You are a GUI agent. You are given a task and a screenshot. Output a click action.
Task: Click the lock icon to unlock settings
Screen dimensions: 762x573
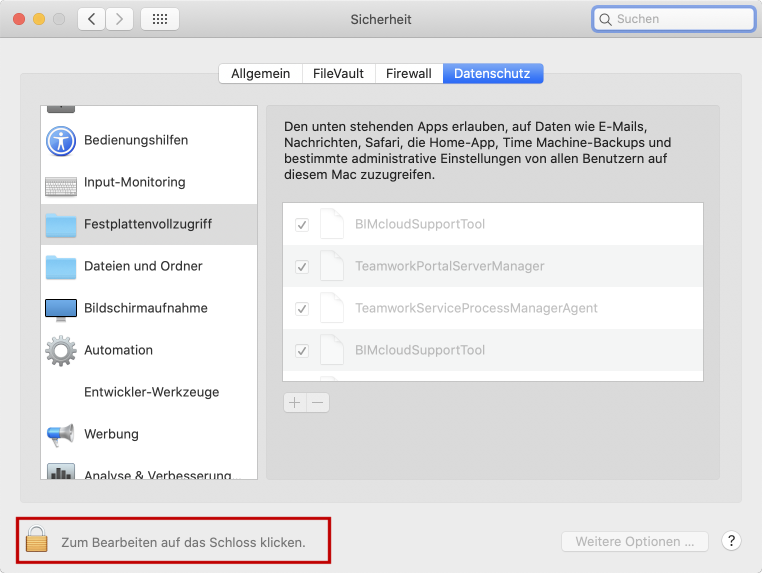click(37, 541)
